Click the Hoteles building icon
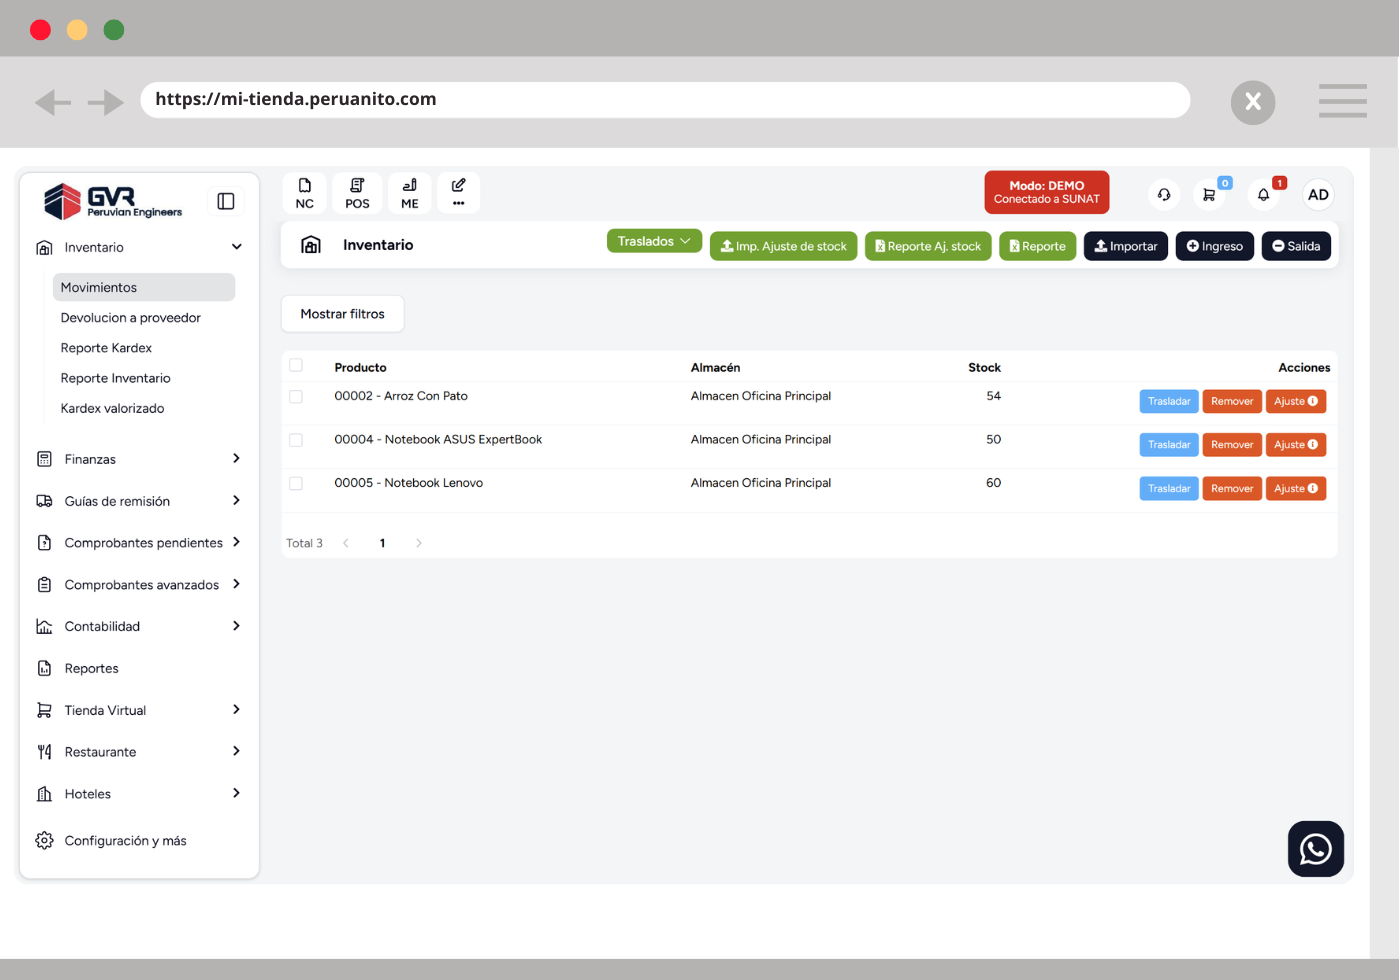The image size is (1399, 980). point(44,794)
